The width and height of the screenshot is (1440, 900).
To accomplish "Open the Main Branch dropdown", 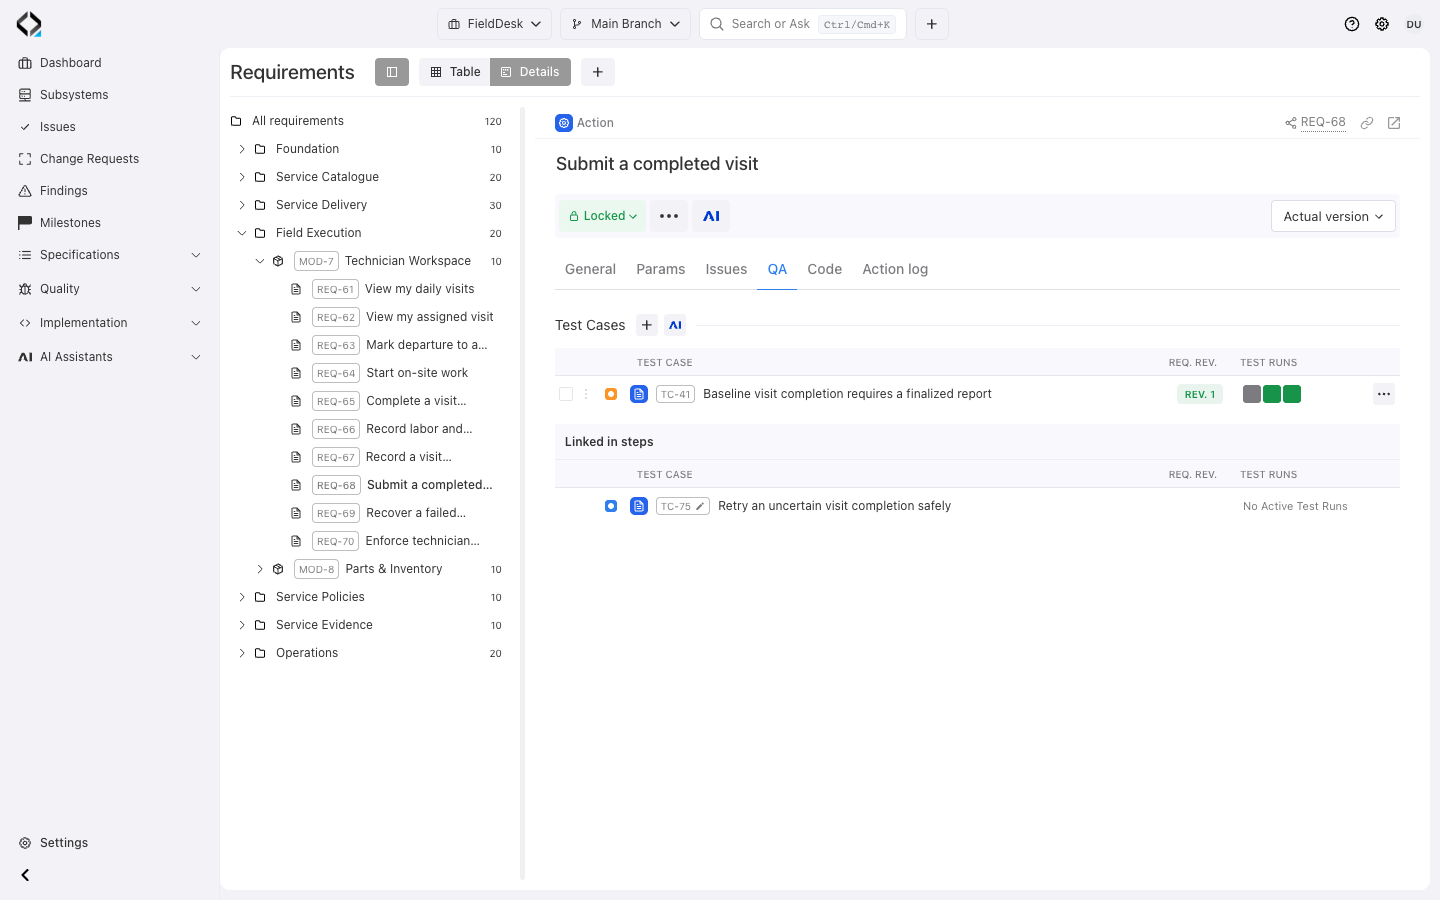I will 626,24.
